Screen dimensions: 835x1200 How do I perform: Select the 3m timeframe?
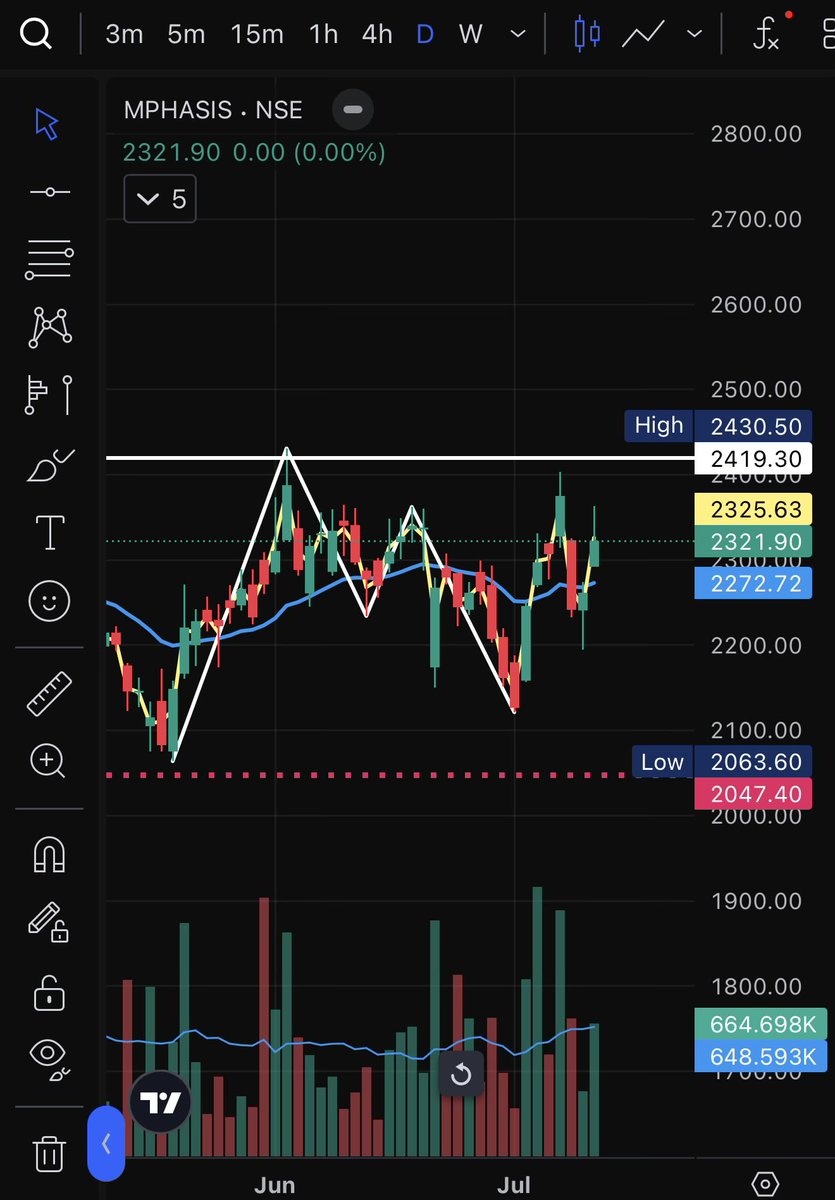point(124,34)
